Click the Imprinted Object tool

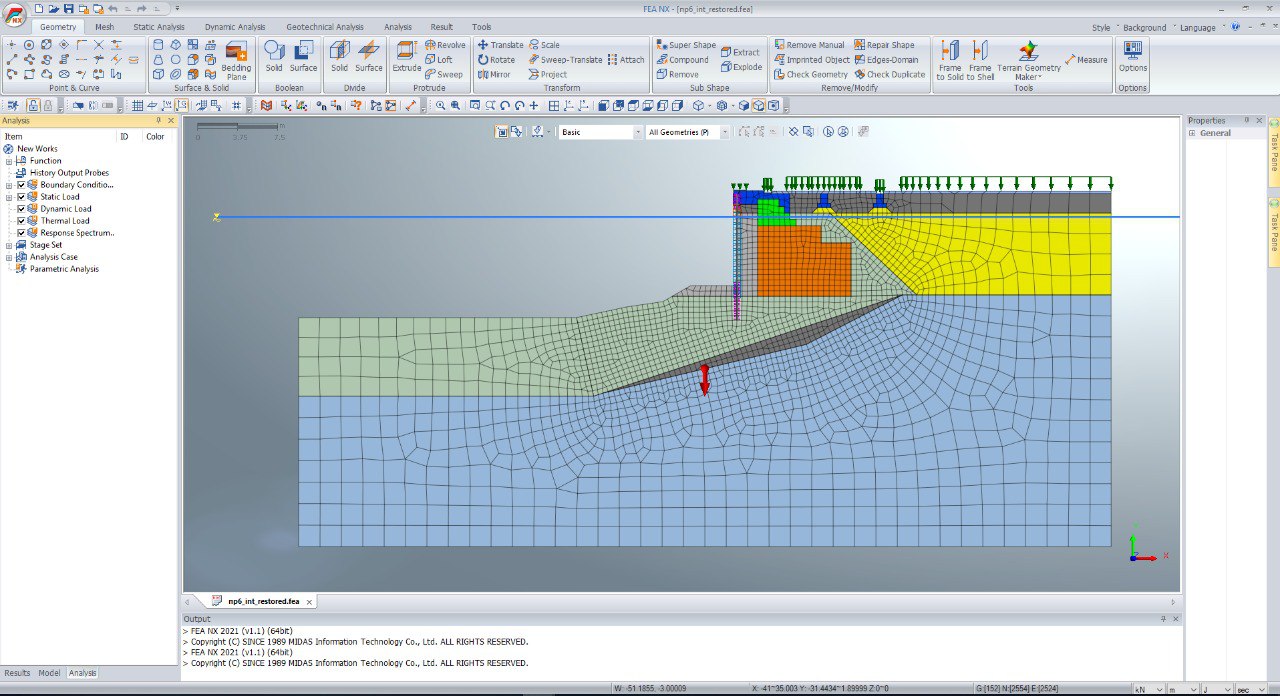click(811, 60)
